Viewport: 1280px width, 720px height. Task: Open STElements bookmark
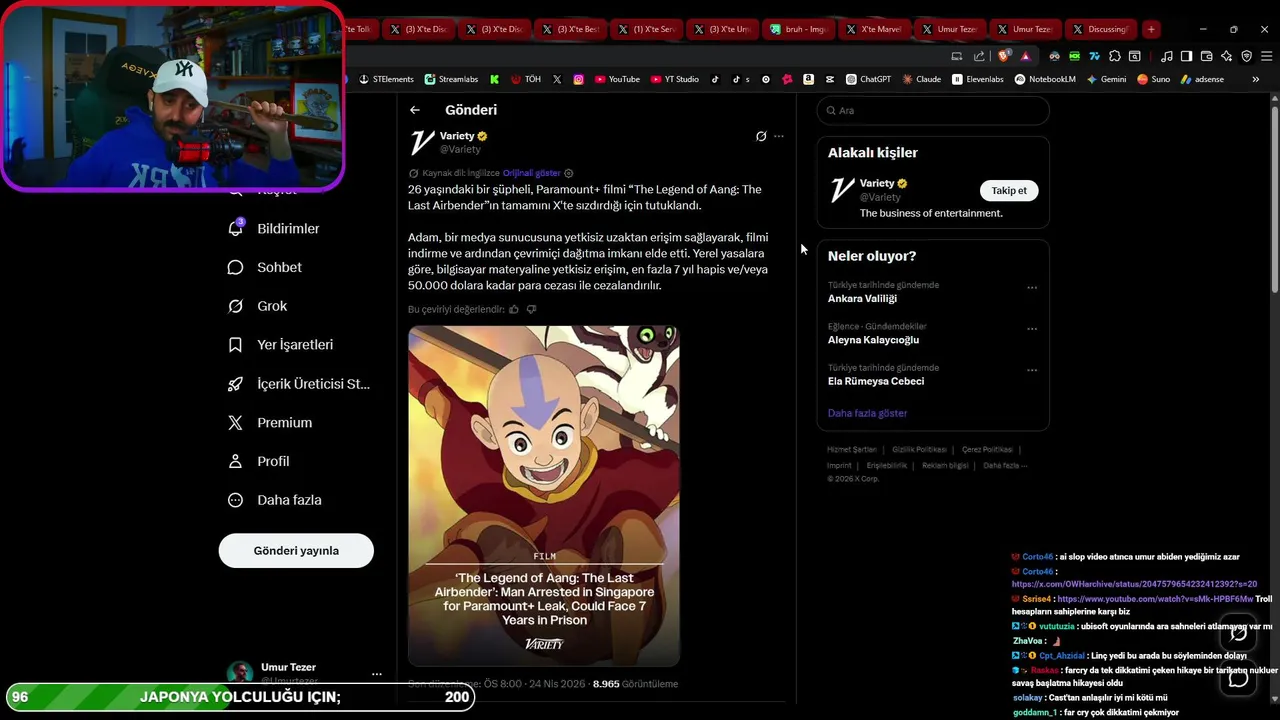[386, 79]
